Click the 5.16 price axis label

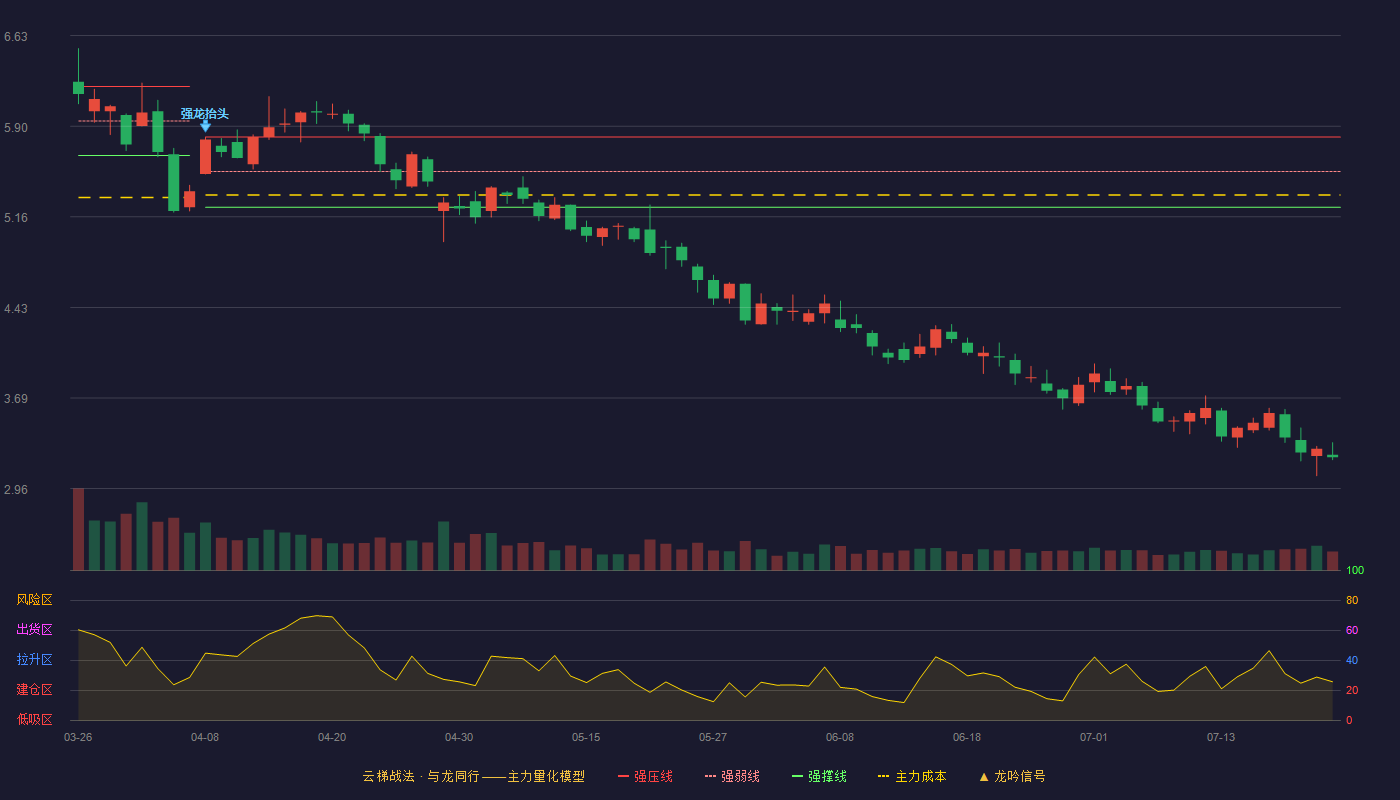(15, 218)
